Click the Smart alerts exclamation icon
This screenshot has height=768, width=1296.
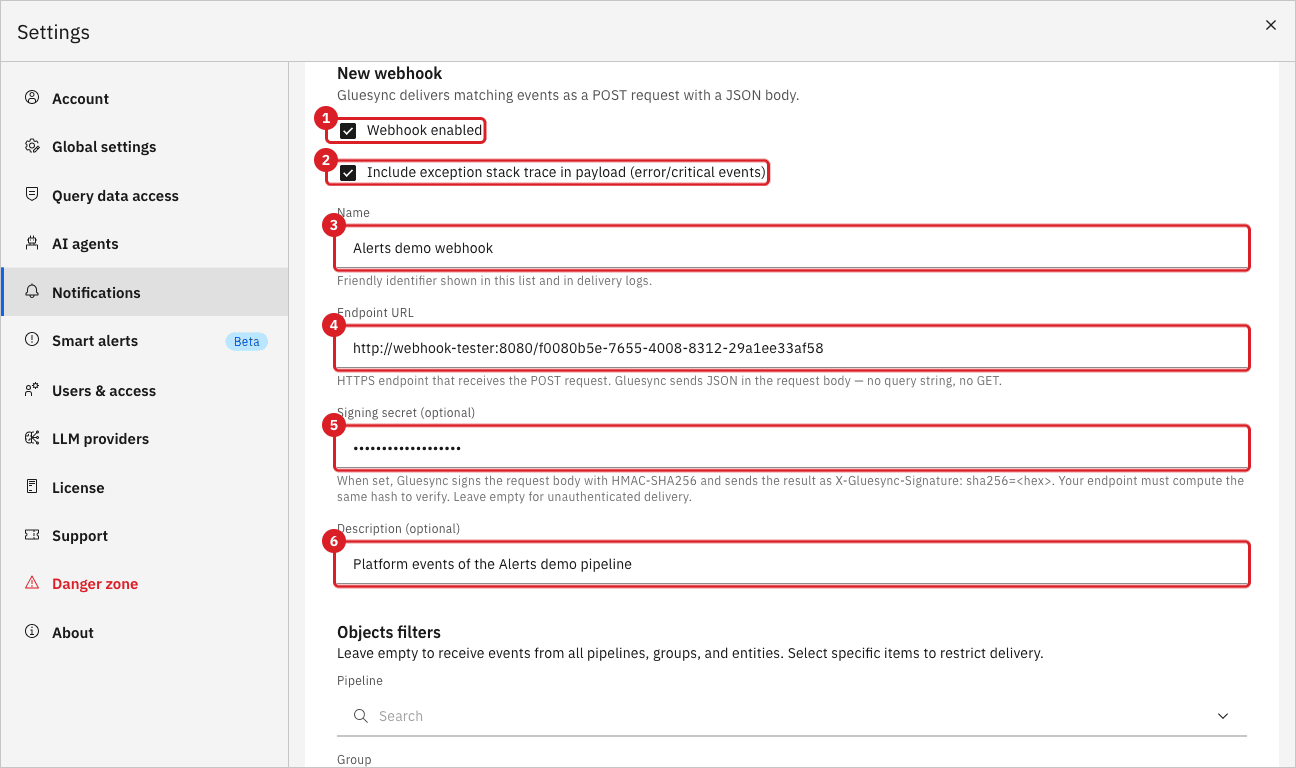[x=32, y=340]
